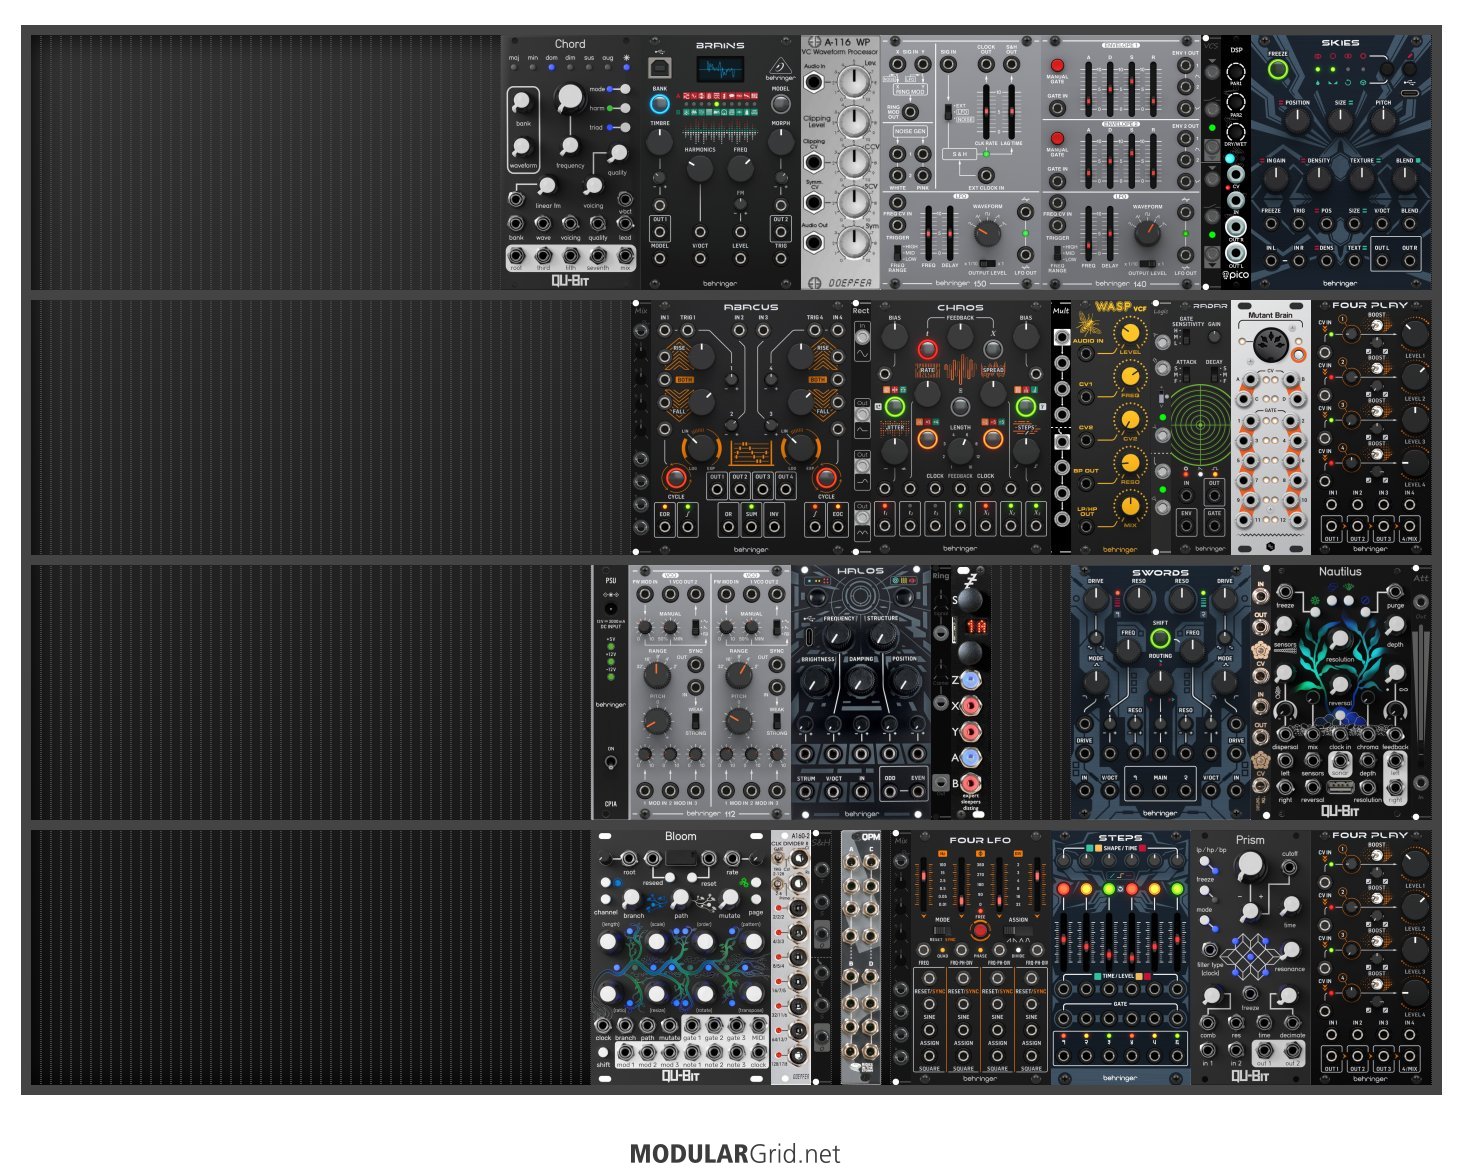Click the yellow RESO knob on Wasp VCF

pos(1130,463)
